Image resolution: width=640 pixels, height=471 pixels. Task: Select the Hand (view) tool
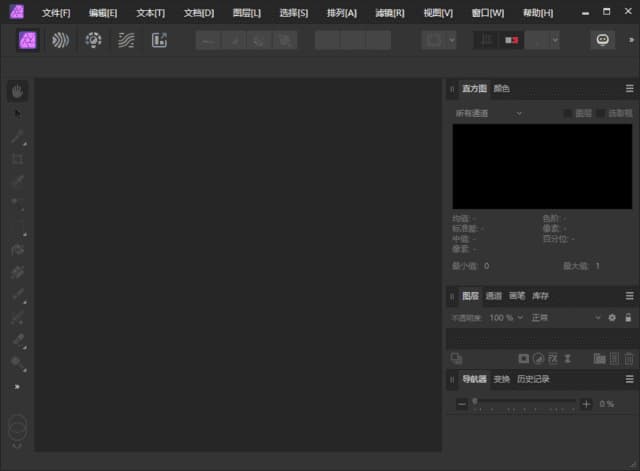pyautogui.click(x=18, y=92)
